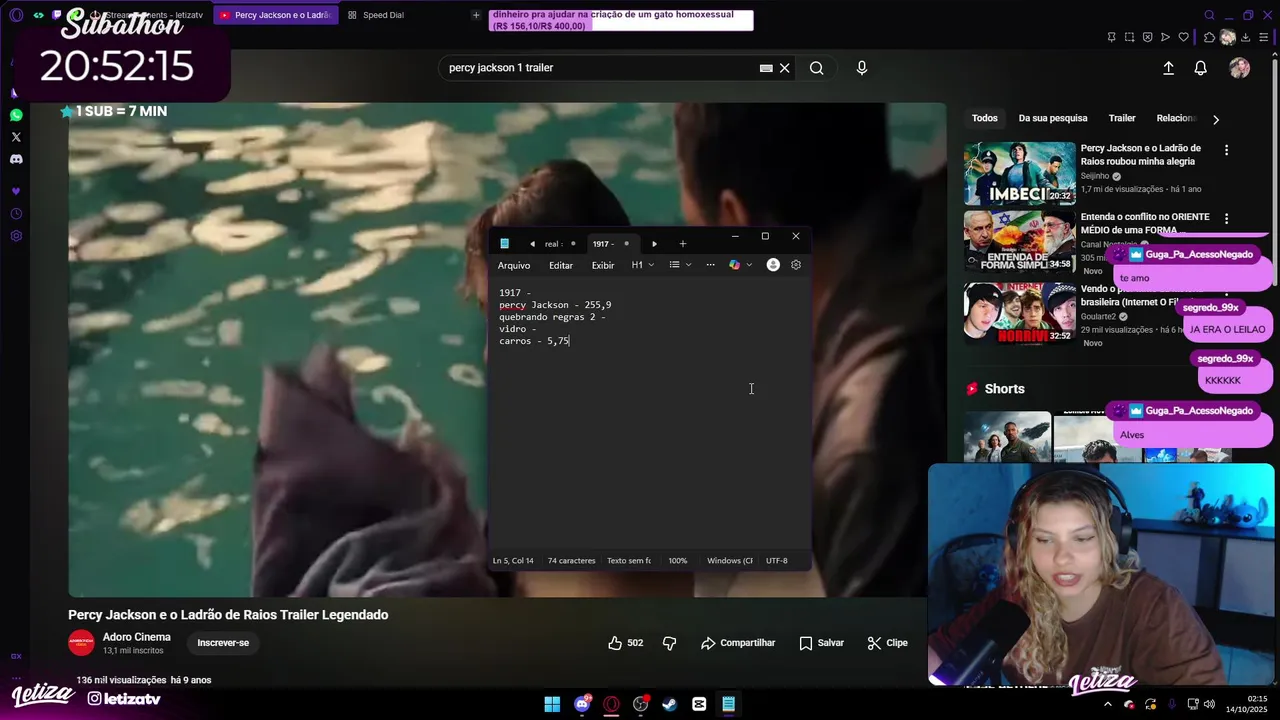Open YouTube account avatar menu

pos(1240,68)
